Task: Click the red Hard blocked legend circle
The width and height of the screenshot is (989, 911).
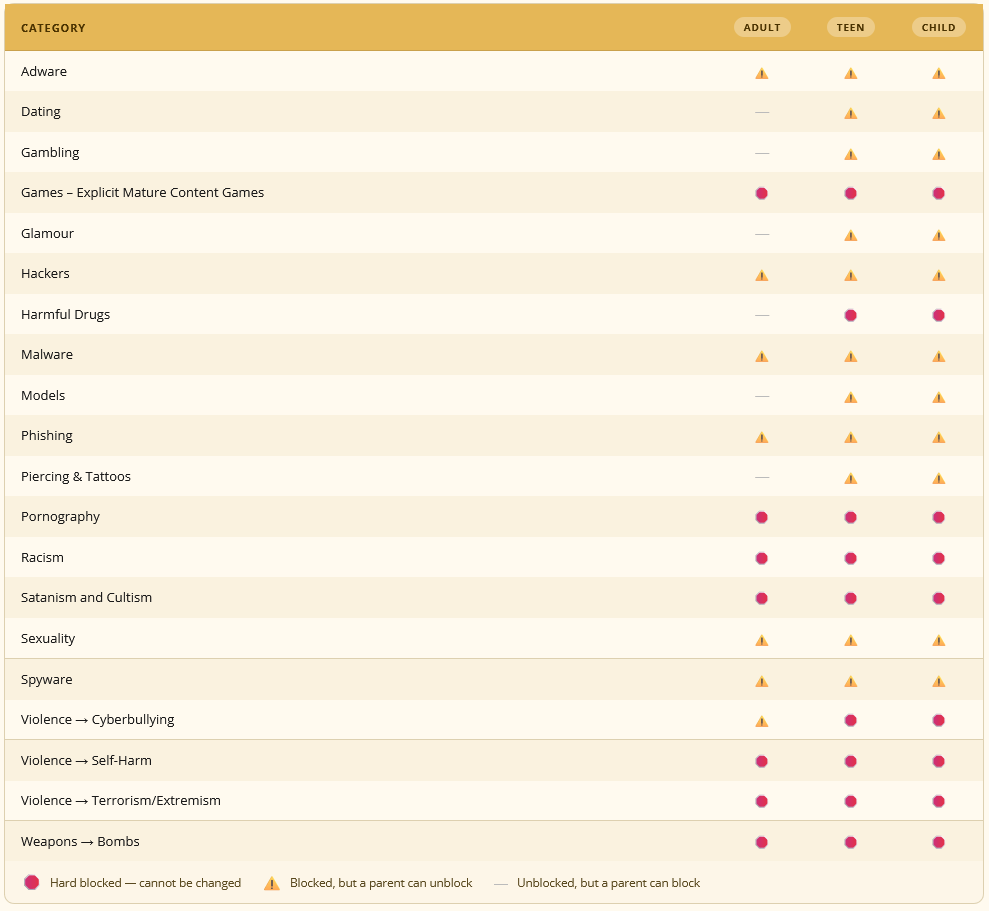Action: 32,883
